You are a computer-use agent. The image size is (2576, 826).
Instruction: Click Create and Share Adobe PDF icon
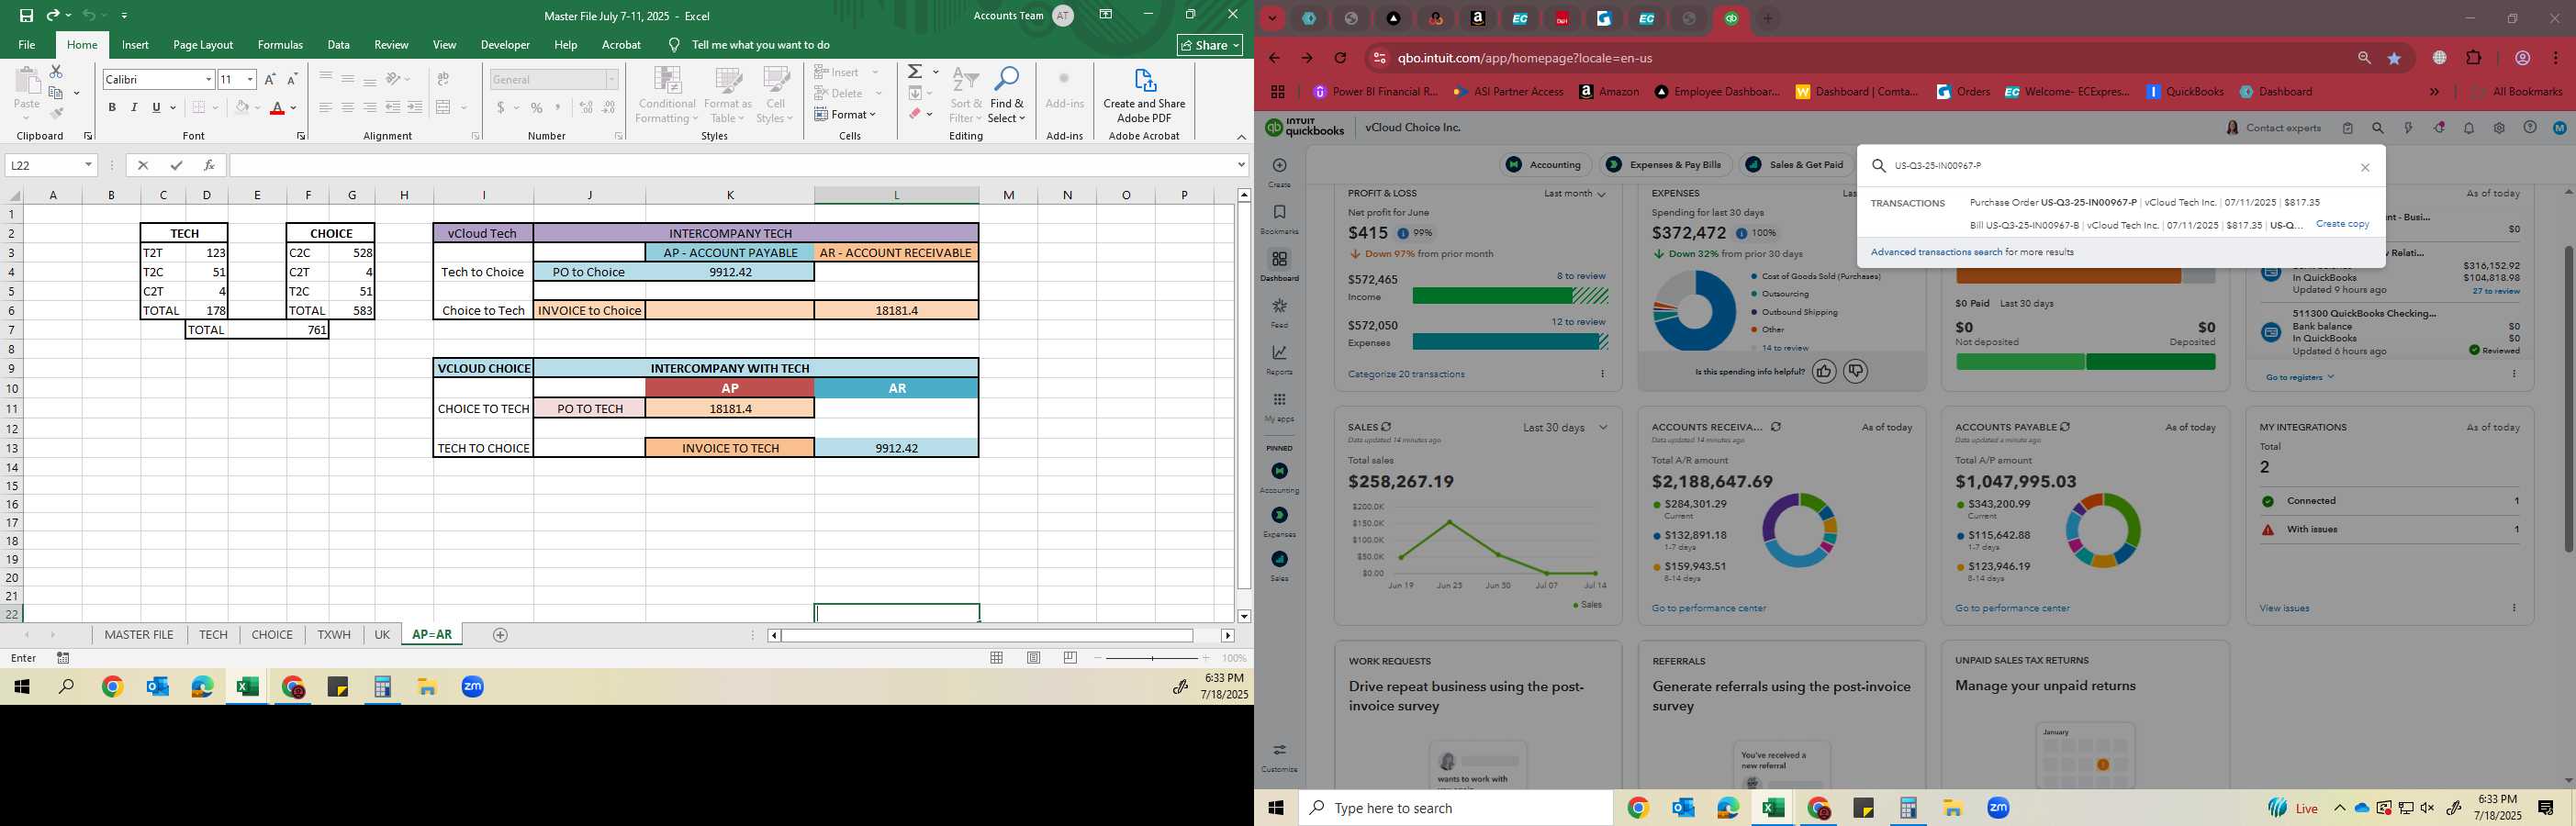(x=1144, y=80)
